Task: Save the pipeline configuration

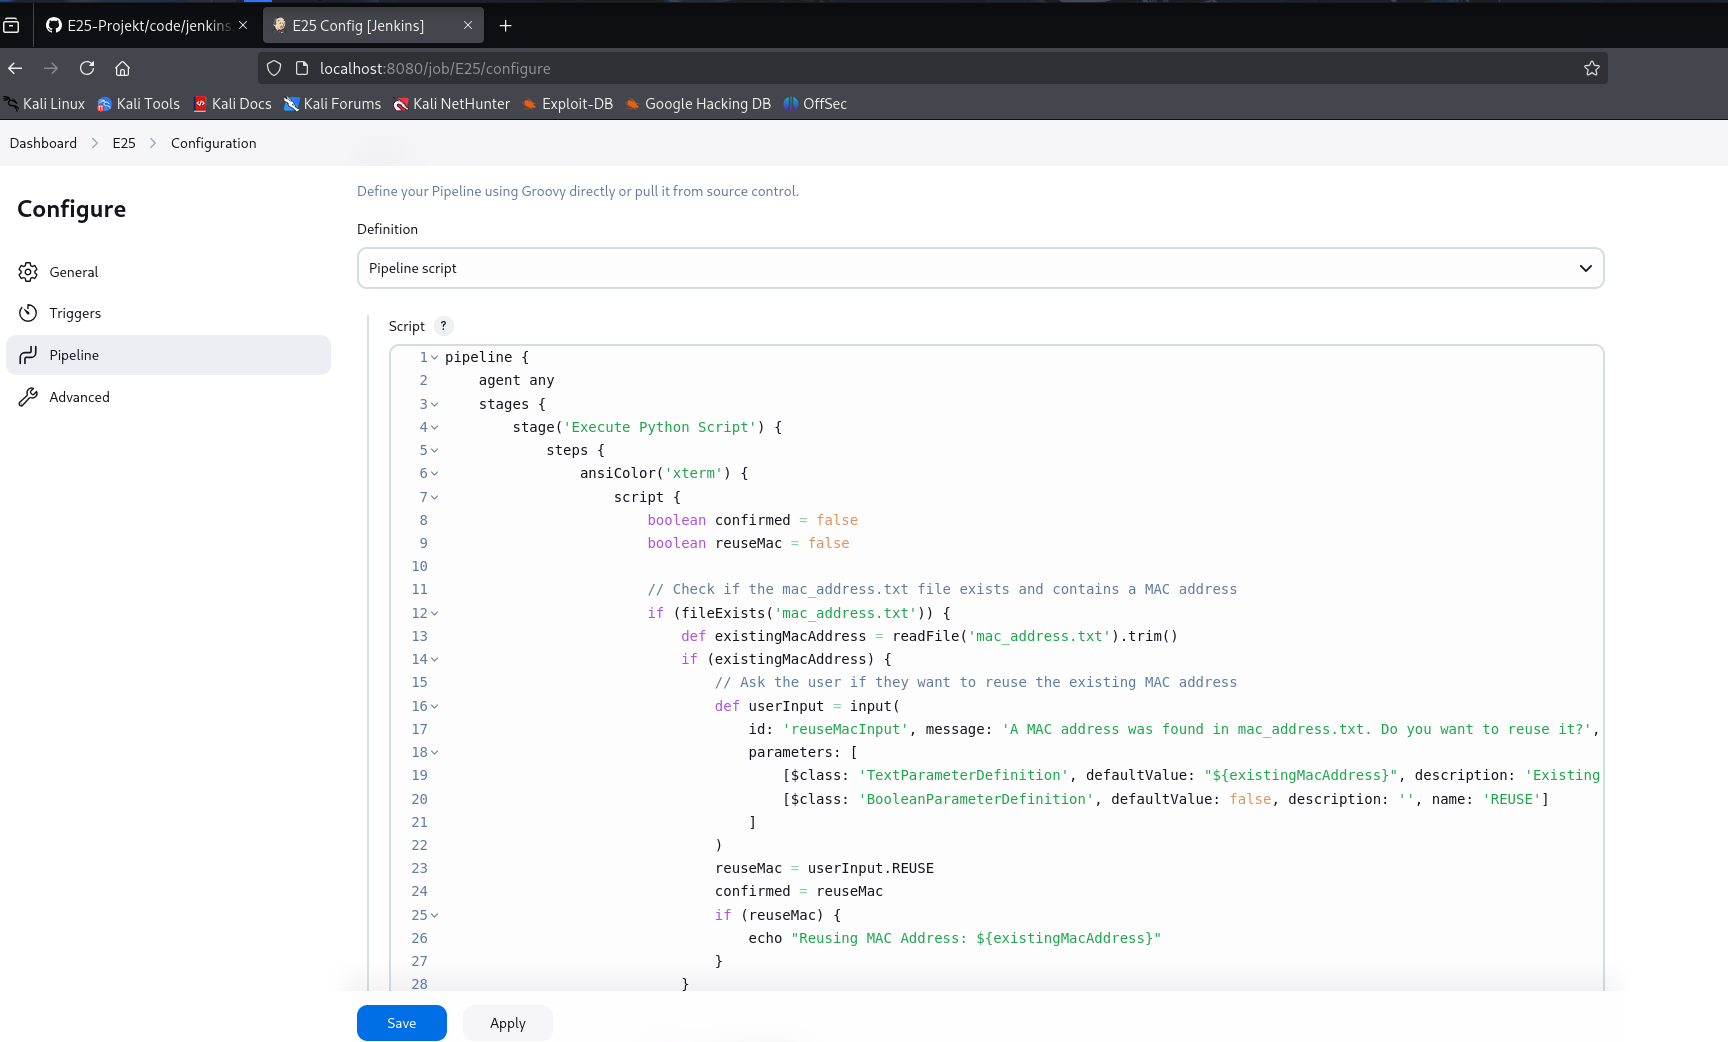Action: point(402,1023)
